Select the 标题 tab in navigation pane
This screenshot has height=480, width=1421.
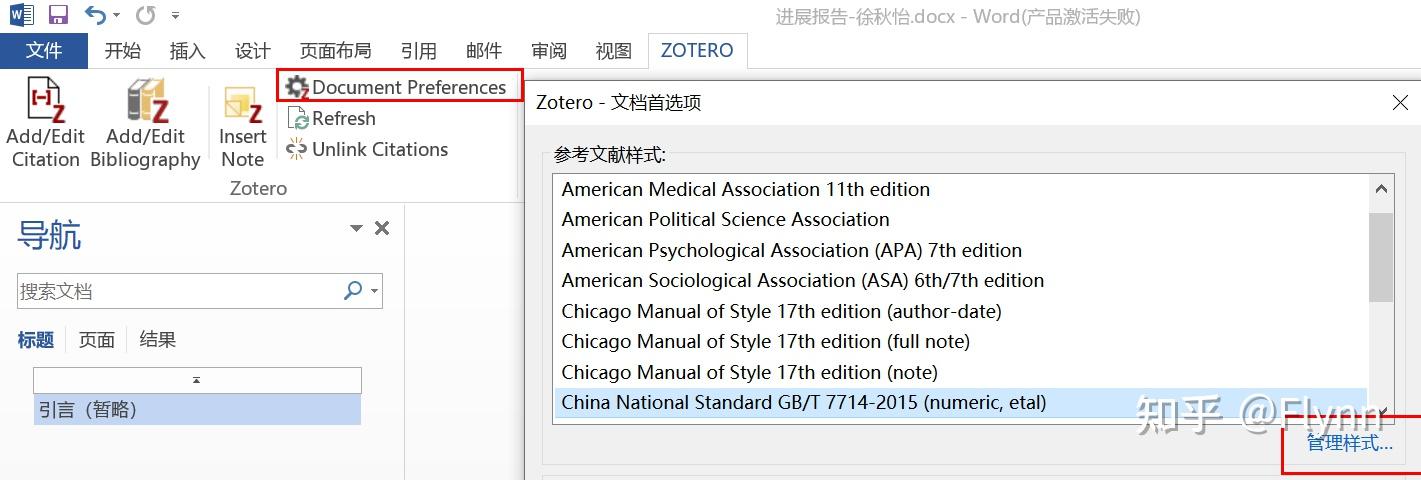click(x=36, y=340)
